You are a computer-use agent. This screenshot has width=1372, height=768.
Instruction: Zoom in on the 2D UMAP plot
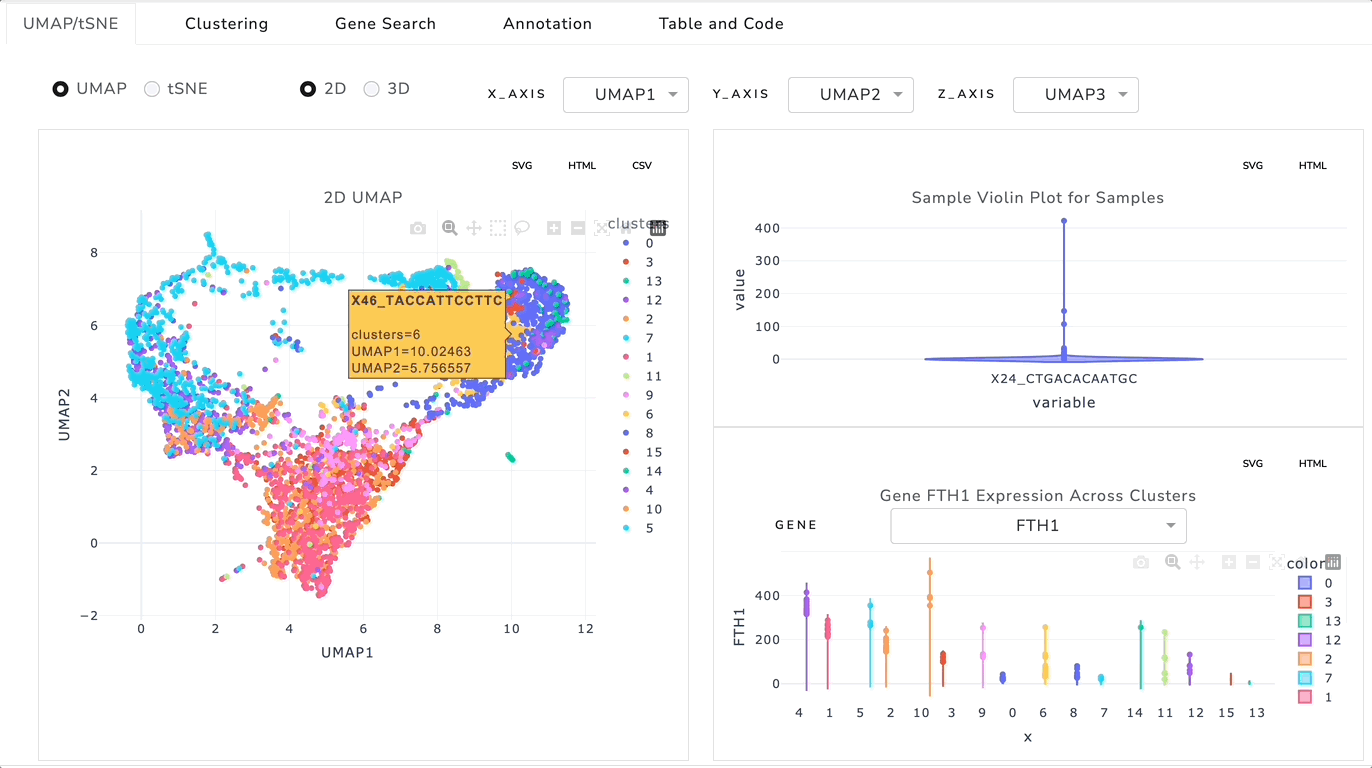click(554, 228)
